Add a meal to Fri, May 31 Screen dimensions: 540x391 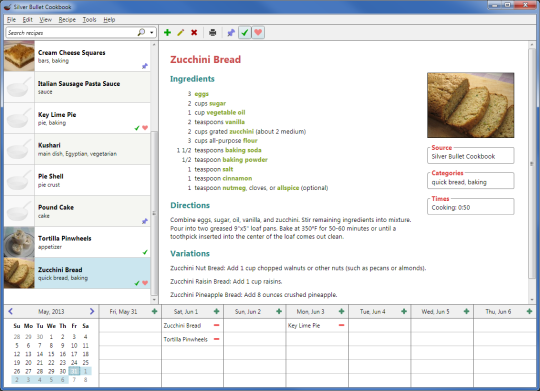click(x=154, y=311)
